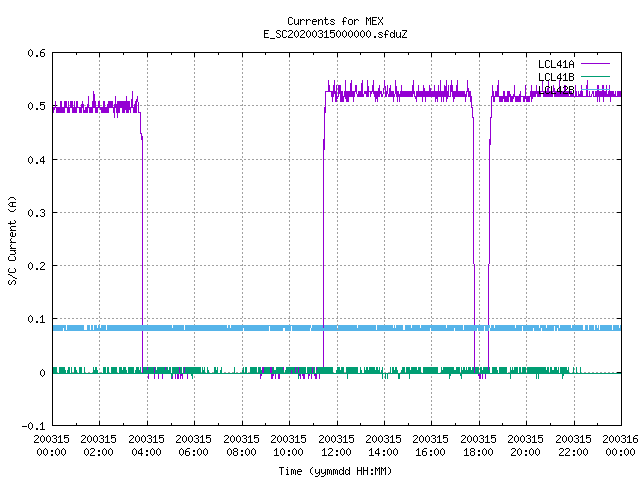The height and width of the screenshot is (480, 640).
Task: Click the x-axis tick label 200315 04:00
Action: (146, 445)
